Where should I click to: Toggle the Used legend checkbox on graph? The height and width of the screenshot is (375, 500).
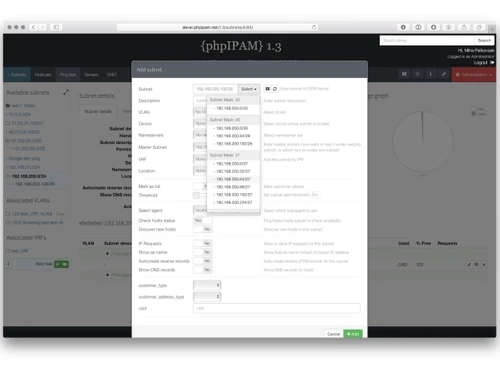[474, 114]
